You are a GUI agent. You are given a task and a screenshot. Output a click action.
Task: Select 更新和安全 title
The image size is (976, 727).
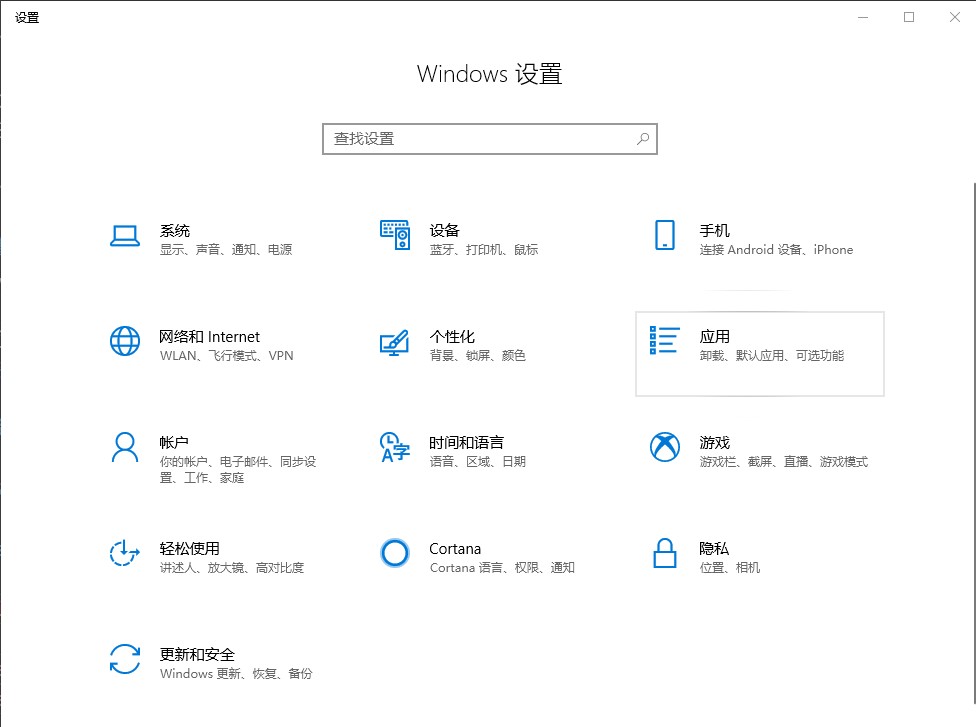click(197, 655)
